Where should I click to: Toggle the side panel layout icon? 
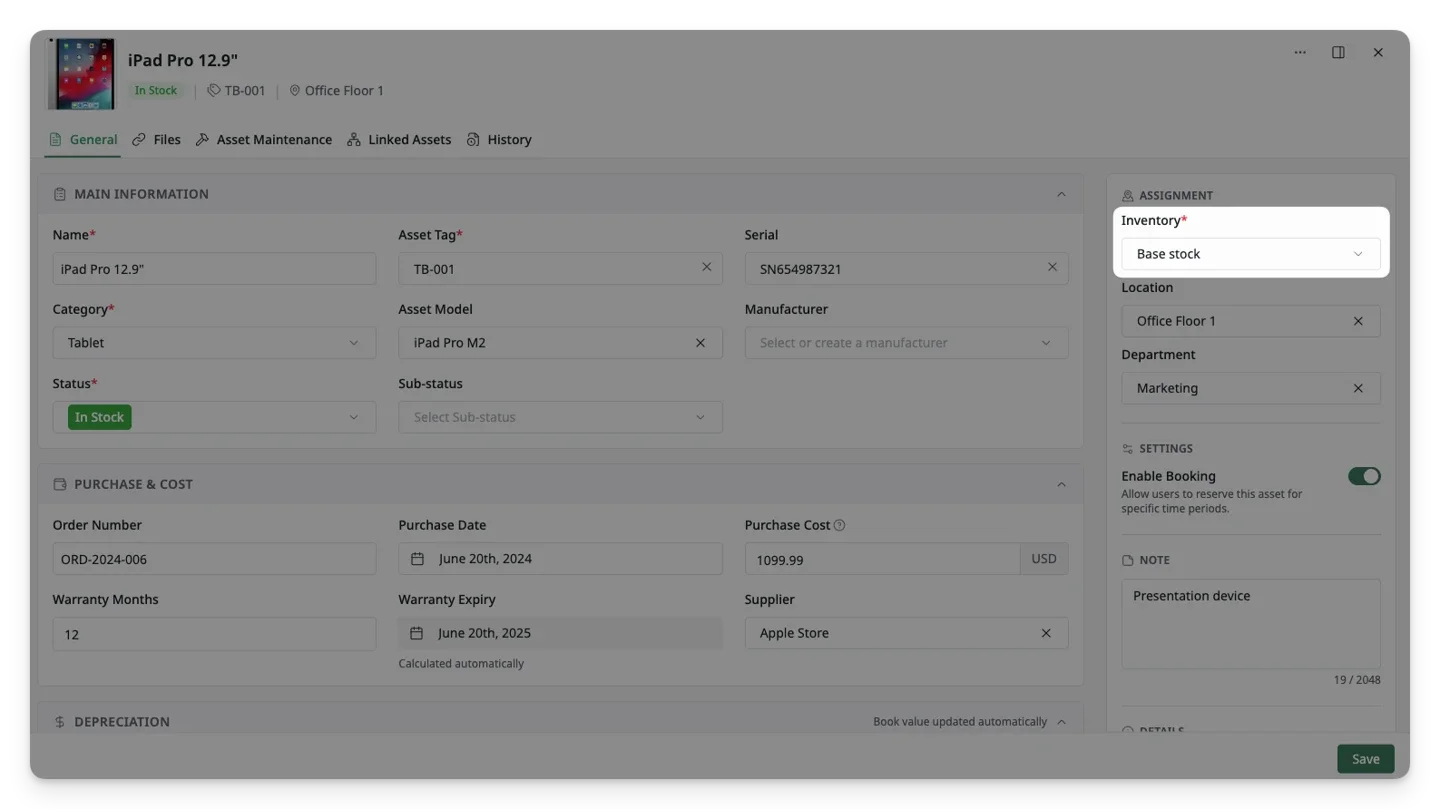tap(1338, 53)
